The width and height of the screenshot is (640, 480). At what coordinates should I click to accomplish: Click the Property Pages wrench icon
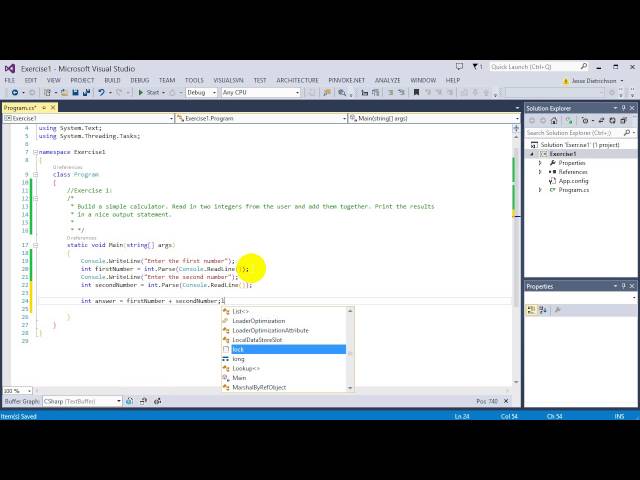(x=558, y=310)
